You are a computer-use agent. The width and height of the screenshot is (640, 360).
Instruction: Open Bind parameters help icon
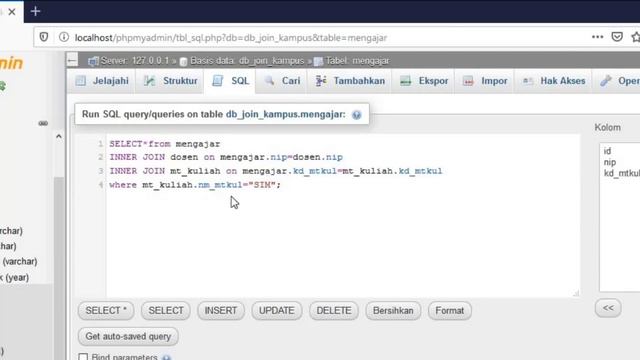coord(166,358)
